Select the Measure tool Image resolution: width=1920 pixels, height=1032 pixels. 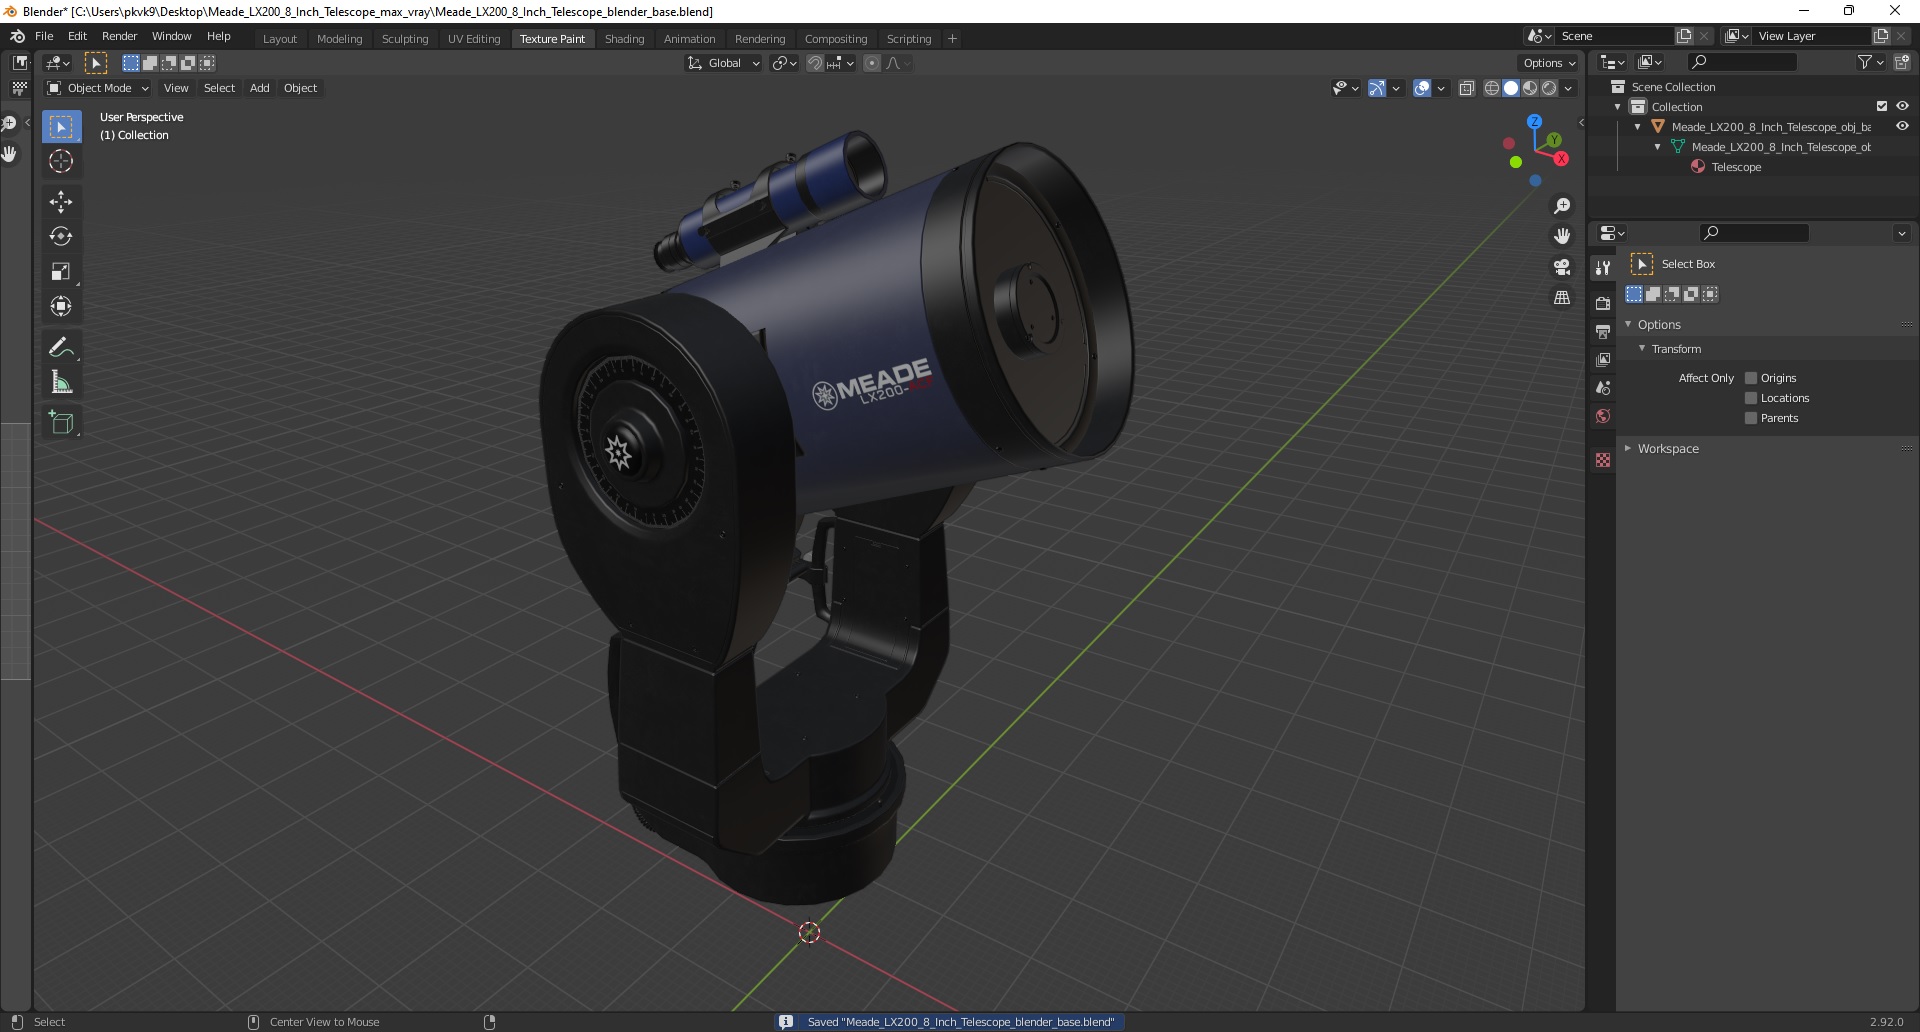(x=61, y=382)
